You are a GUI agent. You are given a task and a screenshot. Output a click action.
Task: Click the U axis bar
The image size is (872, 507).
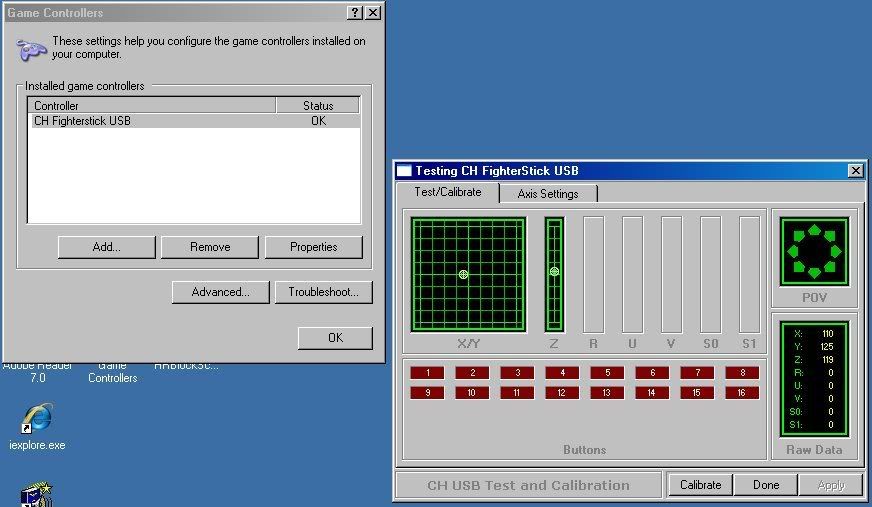click(632, 275)
